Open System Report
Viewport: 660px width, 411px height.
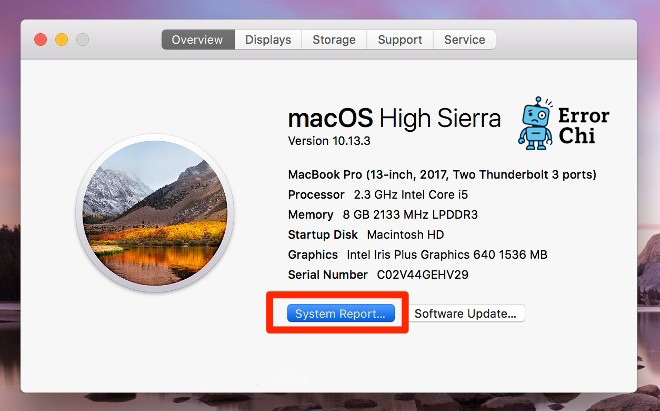tap(341, 314)
